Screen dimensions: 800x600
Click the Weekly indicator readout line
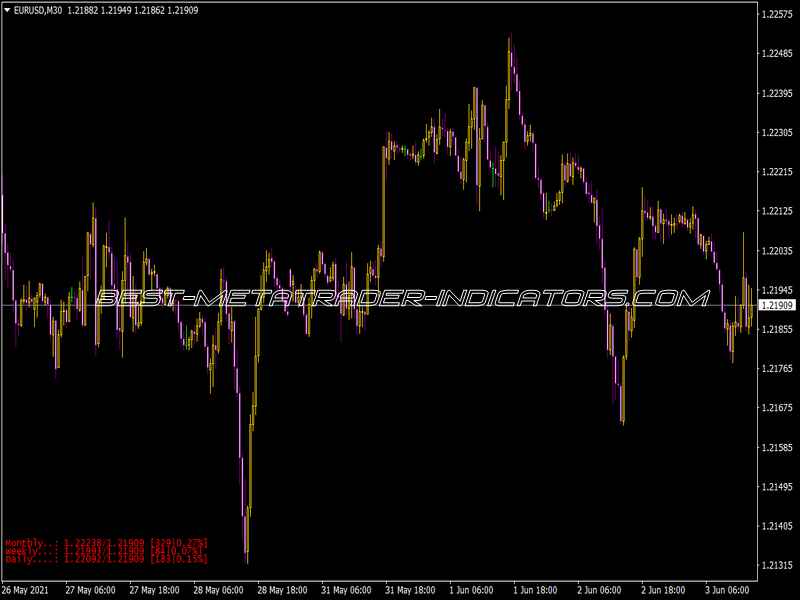(104, 551)
